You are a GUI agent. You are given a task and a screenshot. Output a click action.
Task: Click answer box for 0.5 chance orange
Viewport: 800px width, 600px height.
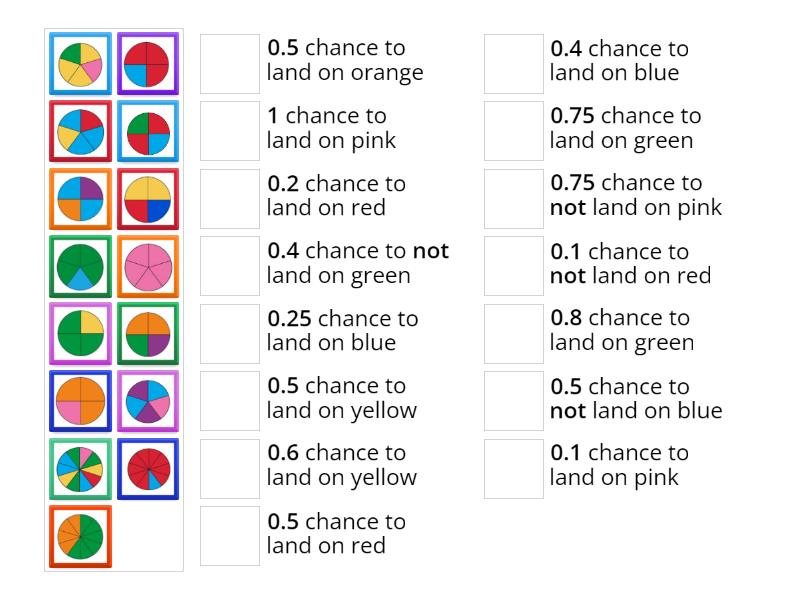click(x=230, y=64)
